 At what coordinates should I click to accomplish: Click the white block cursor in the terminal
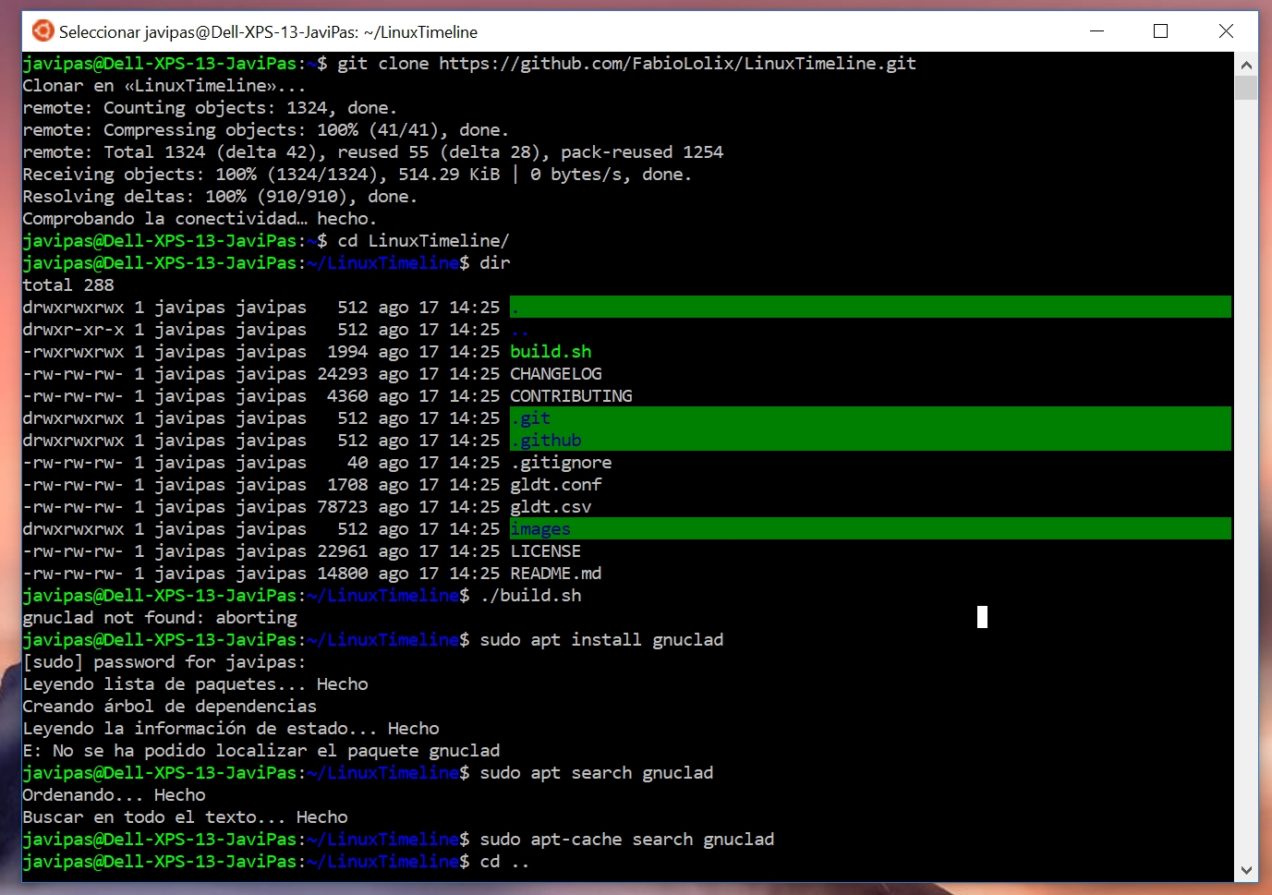[x=982, y=617]
